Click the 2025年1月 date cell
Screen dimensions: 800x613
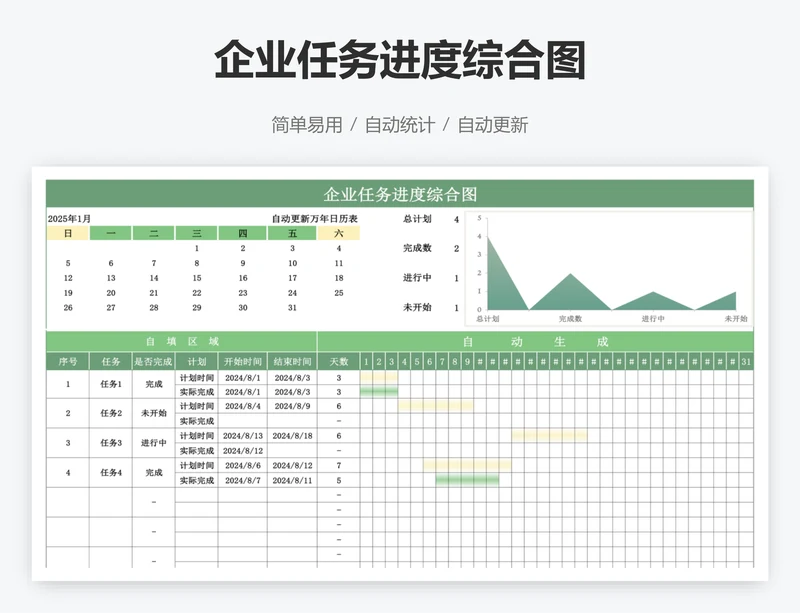point(69,219)
